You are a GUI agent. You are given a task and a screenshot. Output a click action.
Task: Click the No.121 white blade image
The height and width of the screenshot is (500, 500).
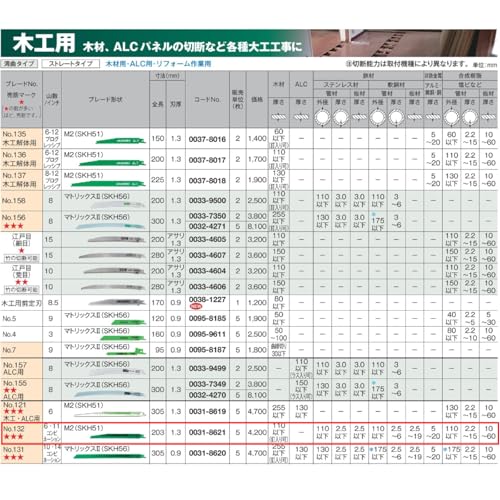(x=110, y=415)
